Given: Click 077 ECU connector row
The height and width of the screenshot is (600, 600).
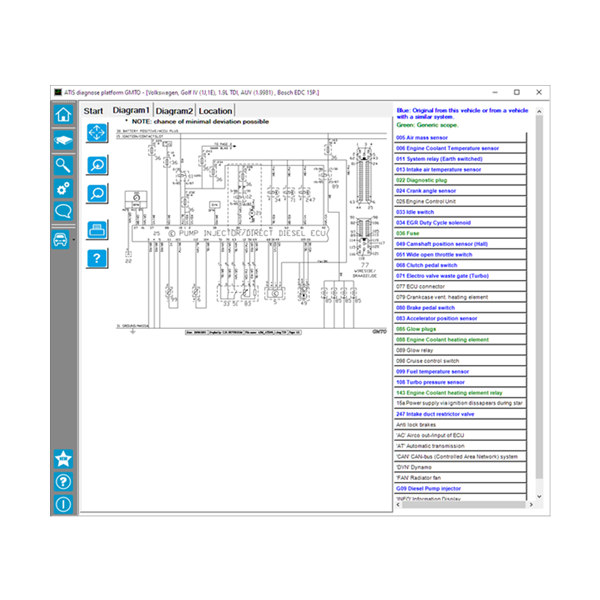Looking at the screenshot, I should [460, 287].
